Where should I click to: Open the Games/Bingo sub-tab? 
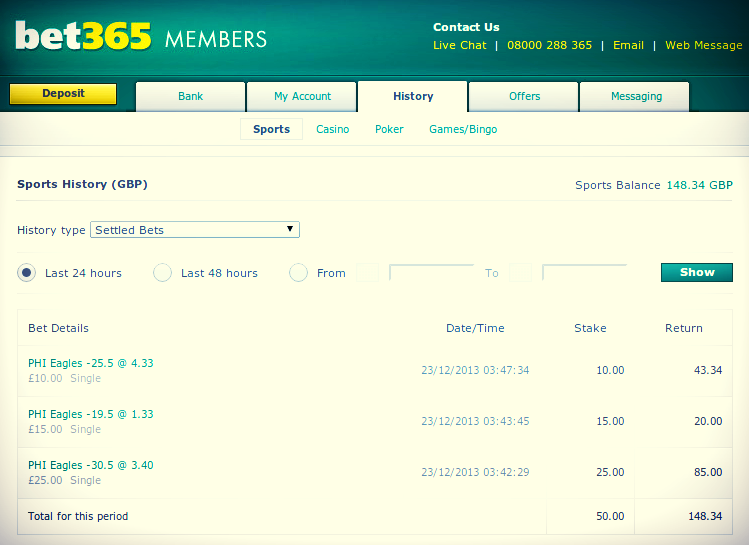463,129
